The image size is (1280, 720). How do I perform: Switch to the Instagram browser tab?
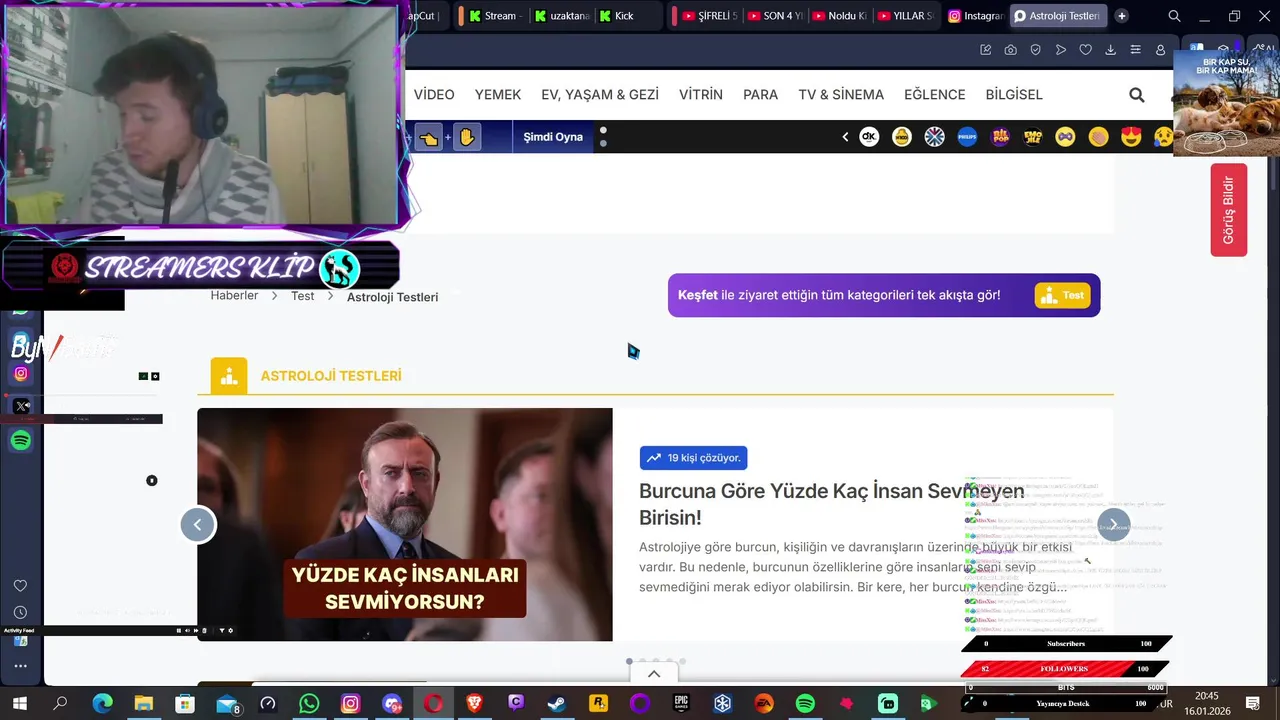[x=975, y=16]
